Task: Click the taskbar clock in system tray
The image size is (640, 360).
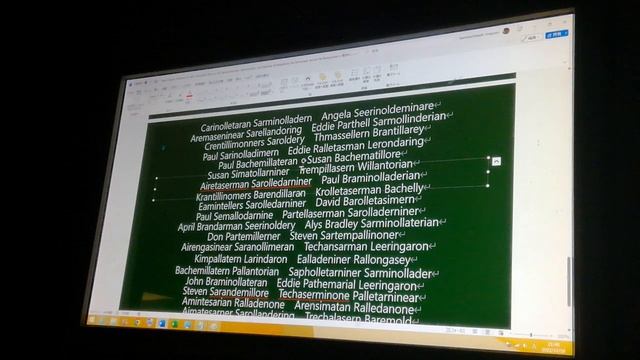Action: [554, 348]
